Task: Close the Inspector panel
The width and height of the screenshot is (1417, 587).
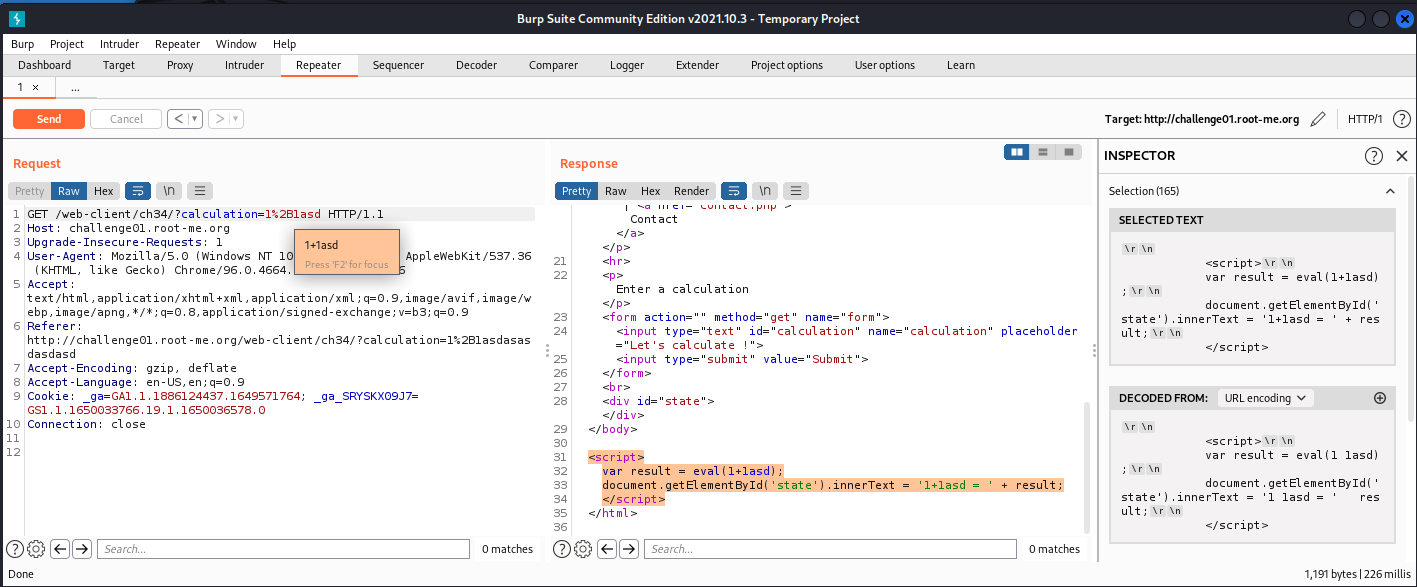Action: [1401, 156]
